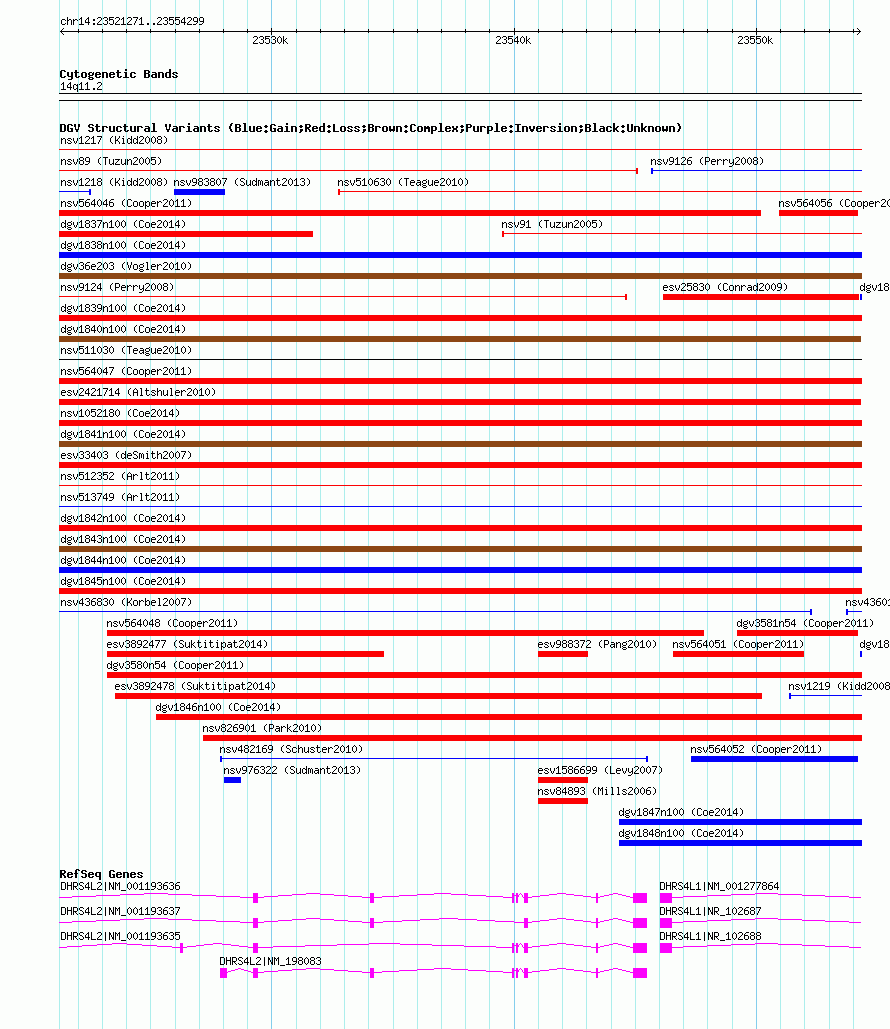Click nsv513749 (Arlt2011) label
This screenshot has height=1029, width=890.
pyautogui.click(x=119, y=497)
